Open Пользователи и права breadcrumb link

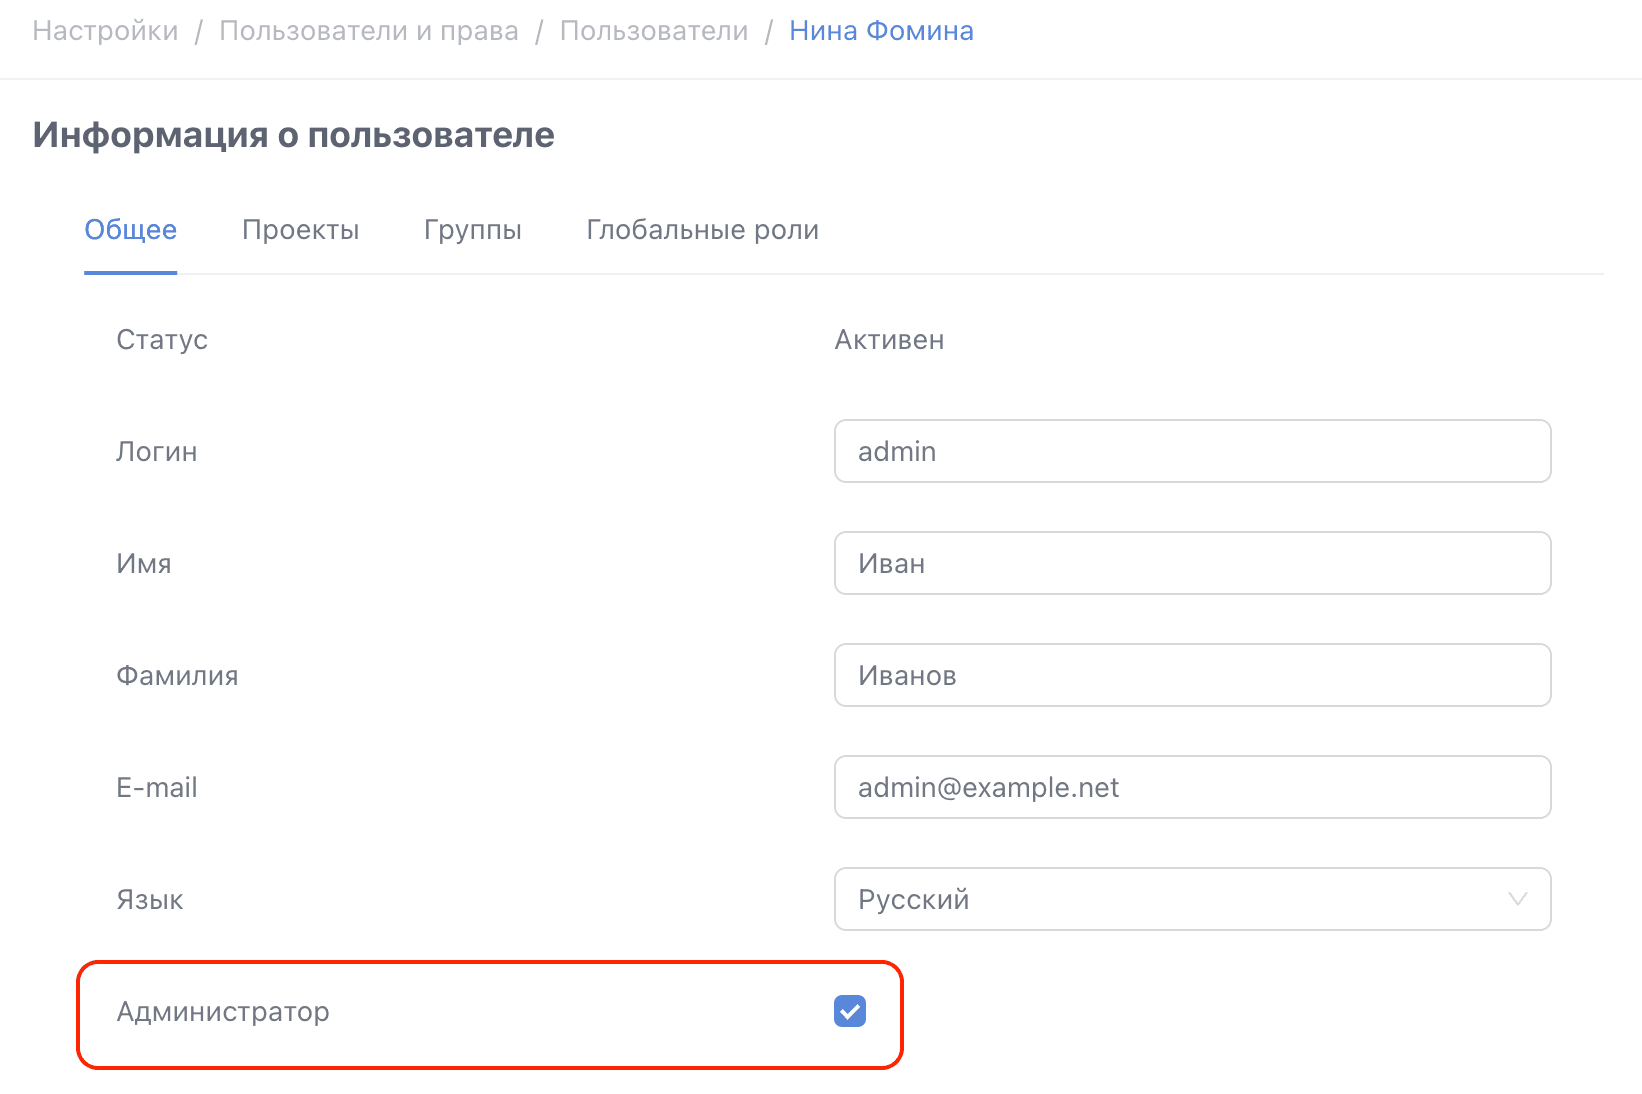(369, 31)
